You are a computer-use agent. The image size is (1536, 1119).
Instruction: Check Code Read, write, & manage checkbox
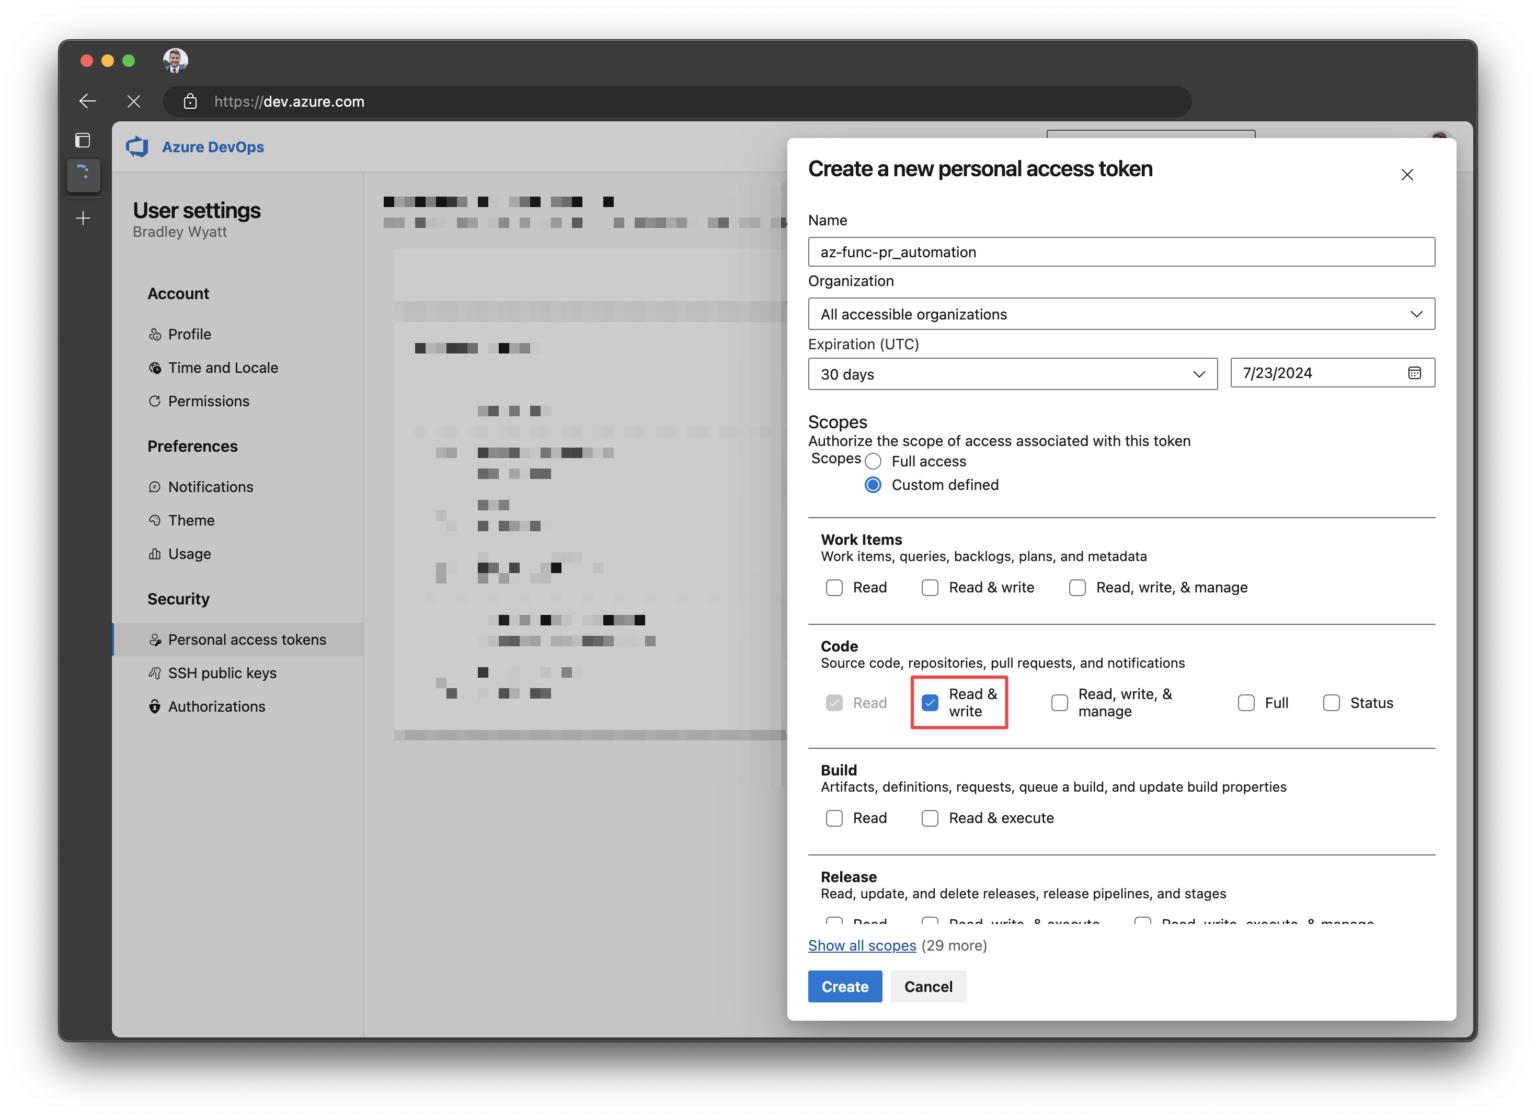coord(1059,703)
